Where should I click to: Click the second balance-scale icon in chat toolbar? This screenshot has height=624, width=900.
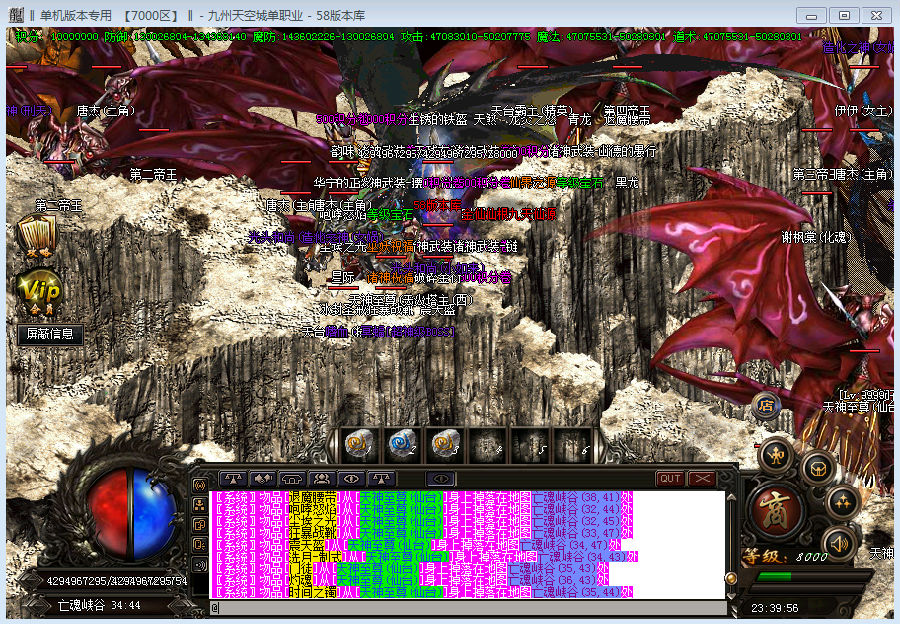pos(381,478)
